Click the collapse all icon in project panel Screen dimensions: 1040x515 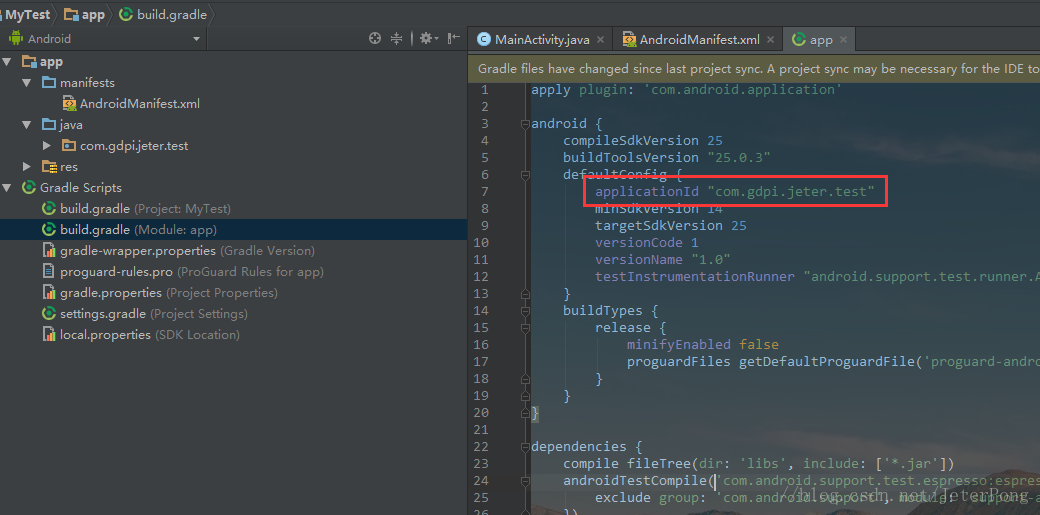397,38
